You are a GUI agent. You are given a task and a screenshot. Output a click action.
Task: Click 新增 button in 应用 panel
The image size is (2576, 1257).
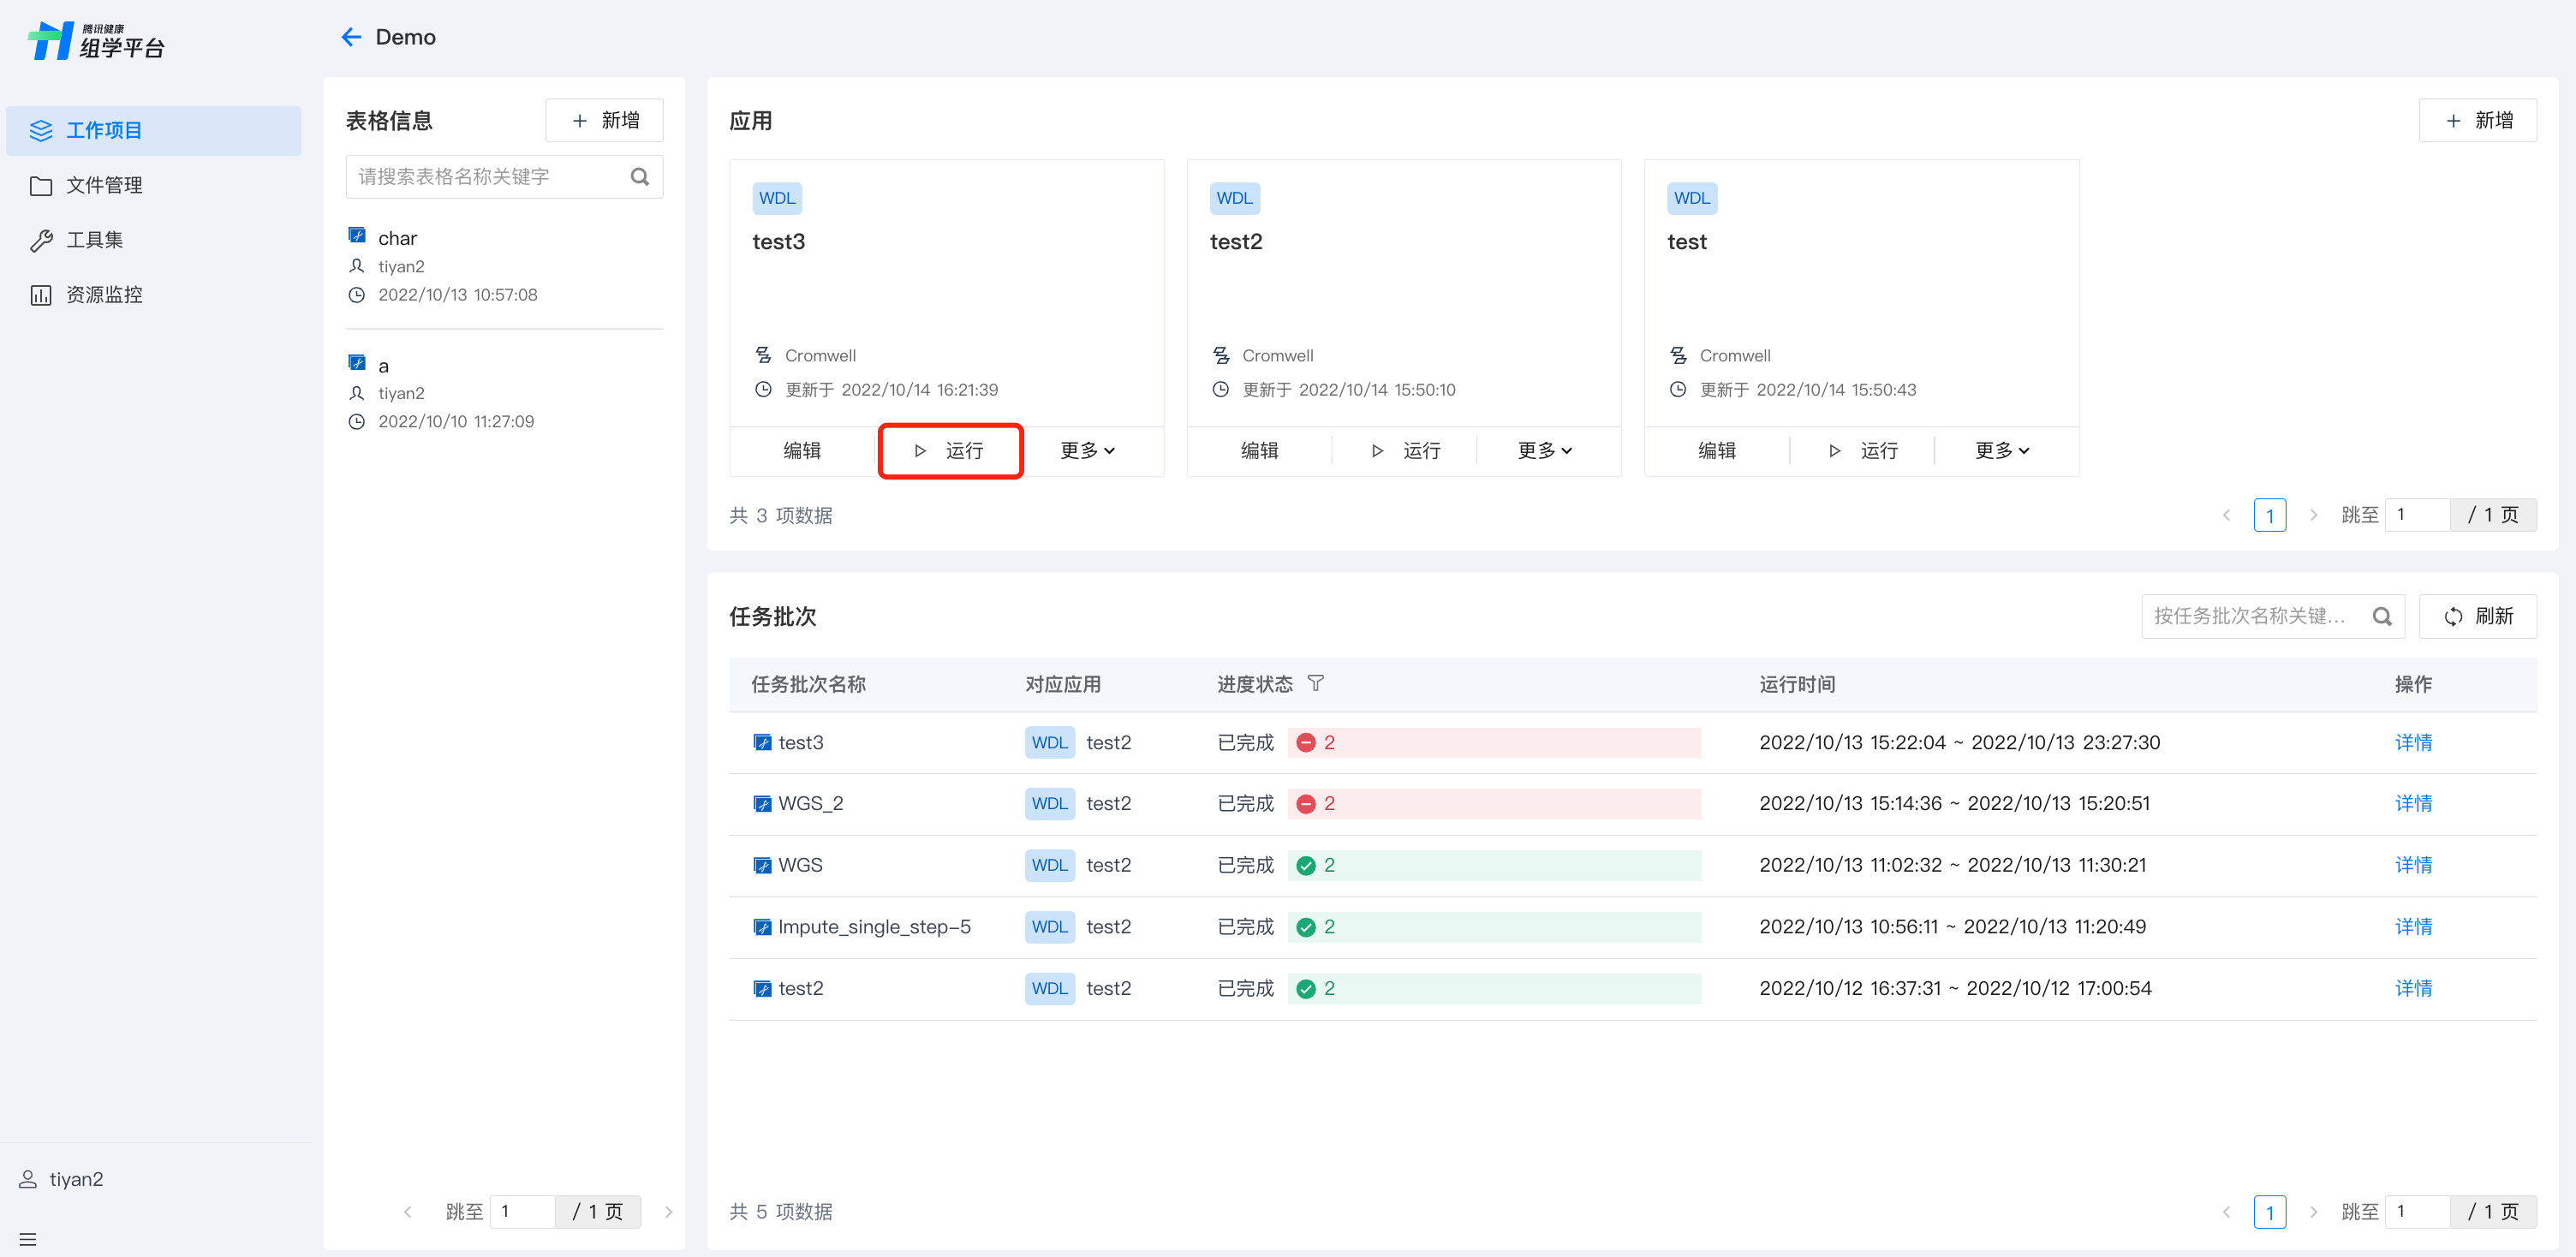pos(2477,121)
